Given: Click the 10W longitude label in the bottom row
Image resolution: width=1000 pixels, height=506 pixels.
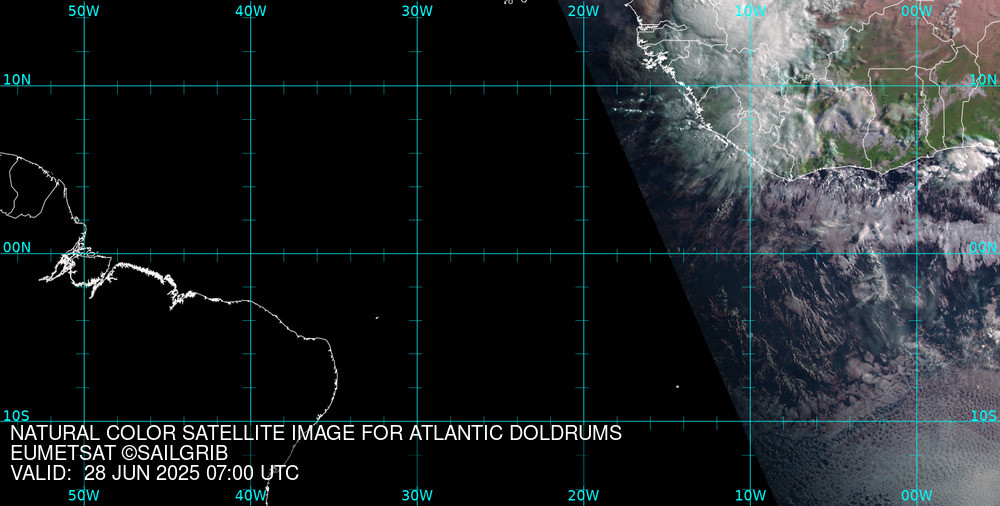Looking at the screenshot, I should click(750, 495).
